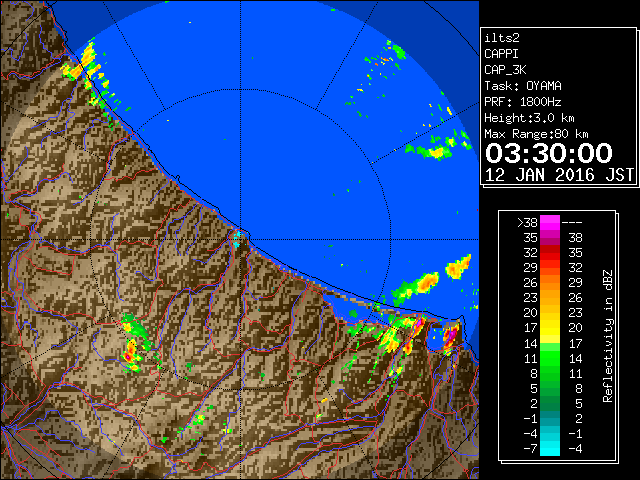This screenshot has height=480, width=640.
Task: Select the '12 JAN 2016 JST' date
Action: click(x=559, y=175)
